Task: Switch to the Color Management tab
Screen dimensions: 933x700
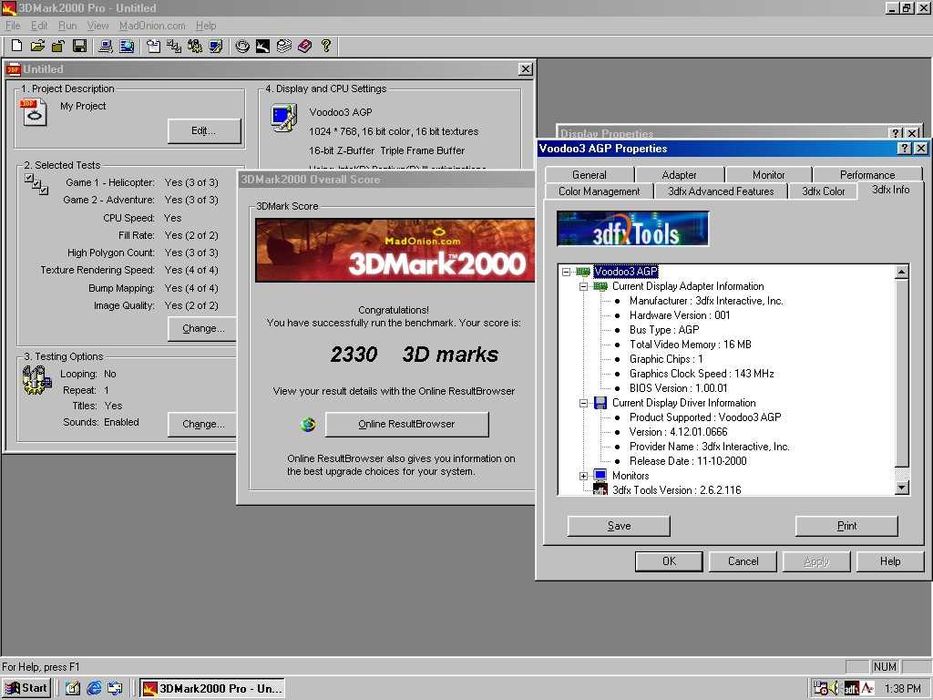Action: (599, 191)
